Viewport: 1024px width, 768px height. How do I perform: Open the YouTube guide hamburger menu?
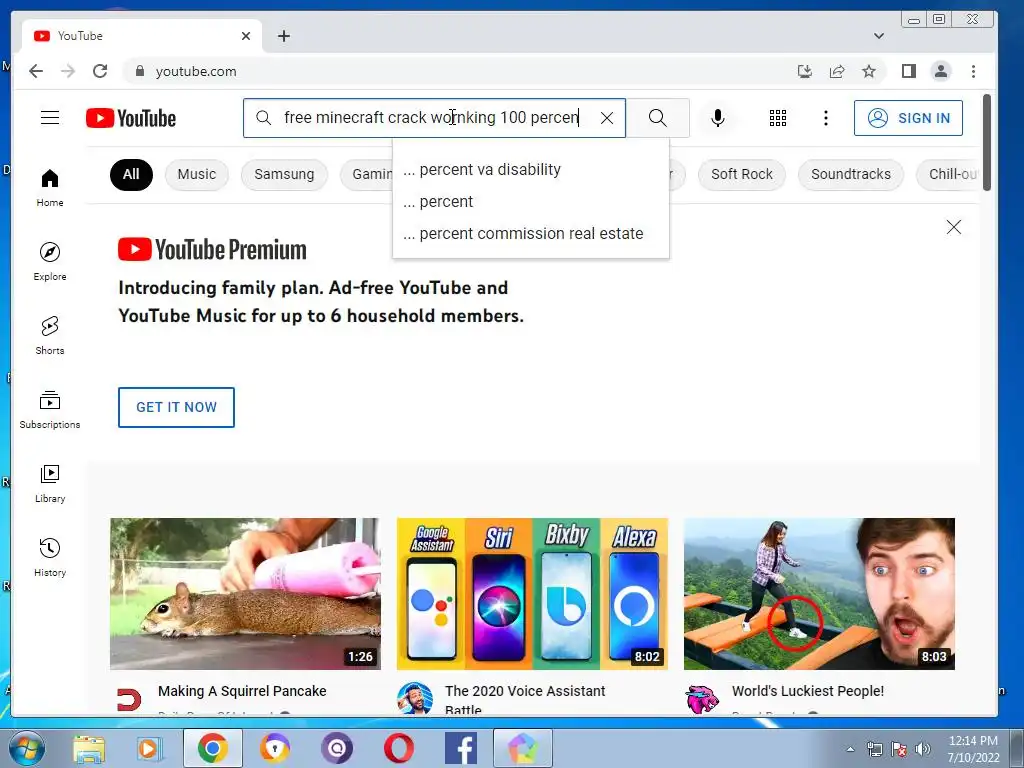point(50,118)
